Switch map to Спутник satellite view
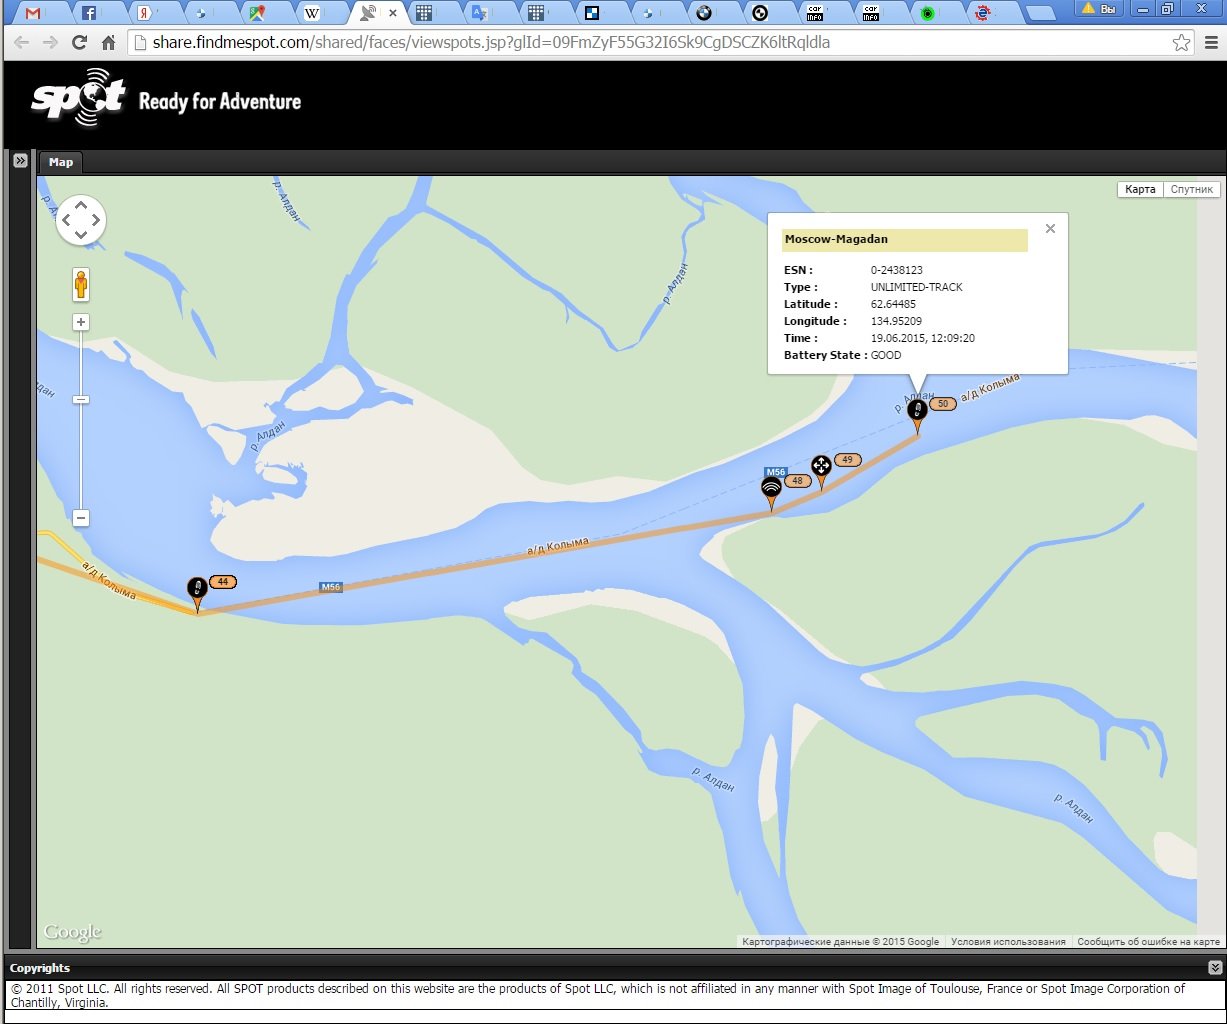Viewport: 1227px width, 1024px height. tap(1191, 189)
